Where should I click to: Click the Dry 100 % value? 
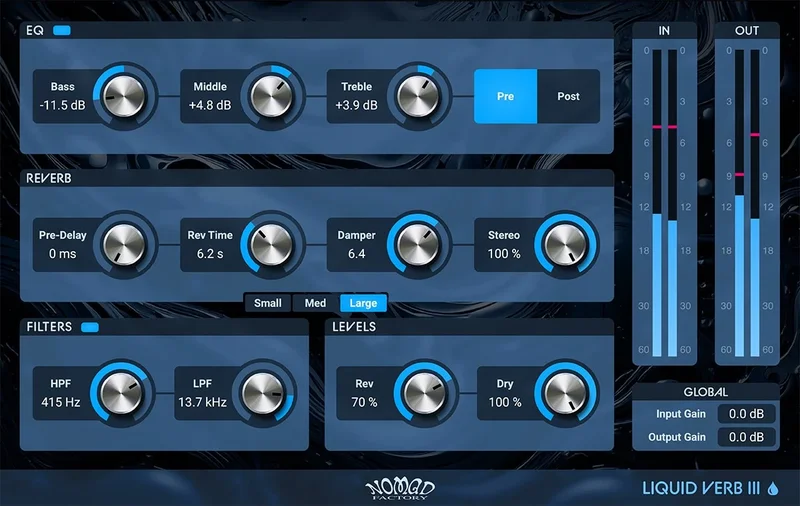(x=505, y=402)
